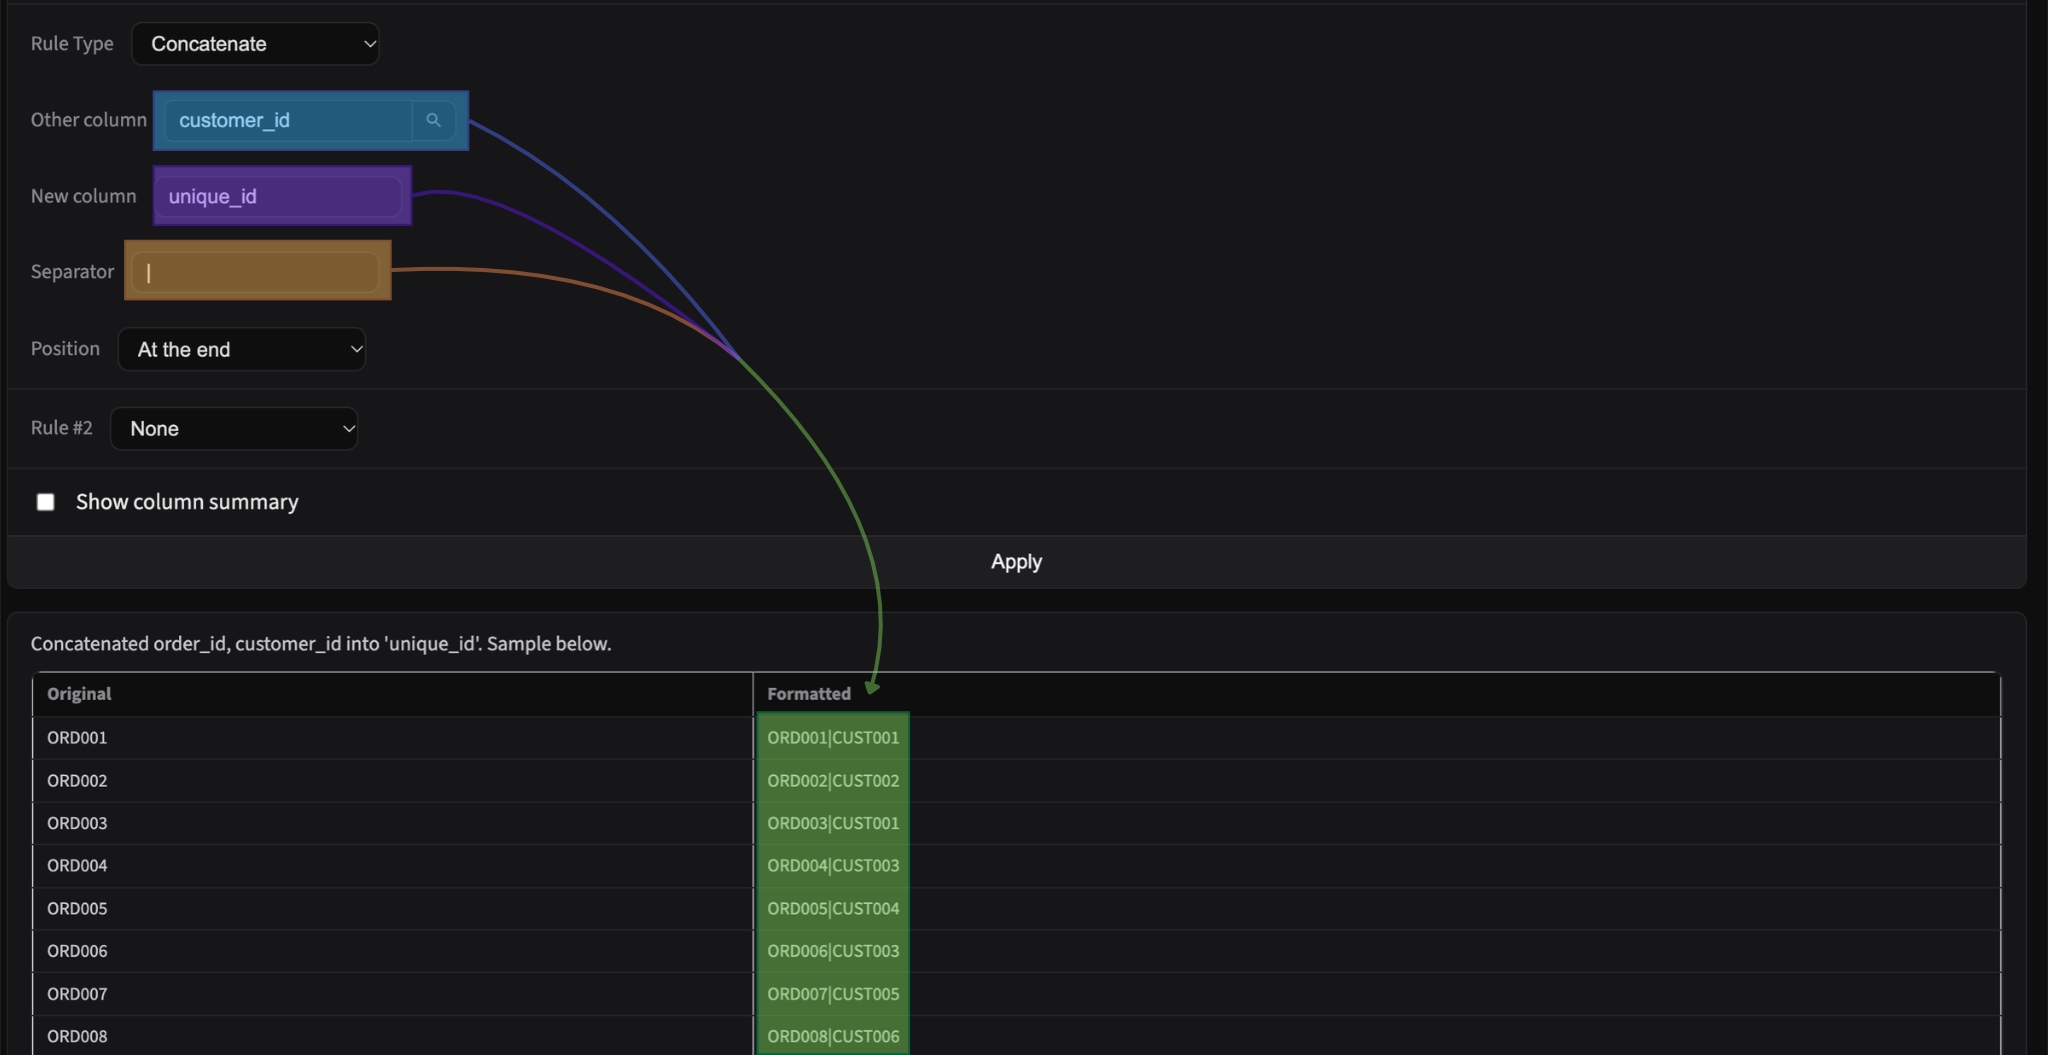Focus the customer_id Other column input
This screenshot has width=2048, height=1055.
click(x=288, y=120)
